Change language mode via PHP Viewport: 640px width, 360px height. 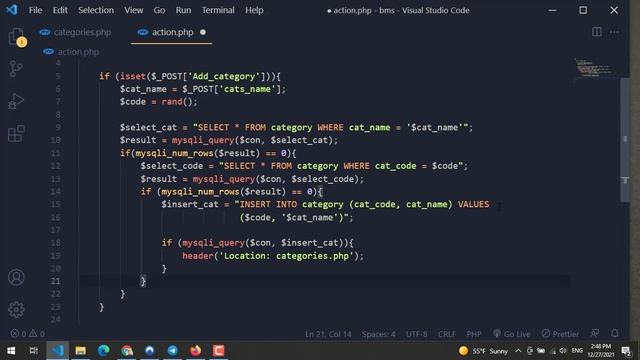point(473,334)
